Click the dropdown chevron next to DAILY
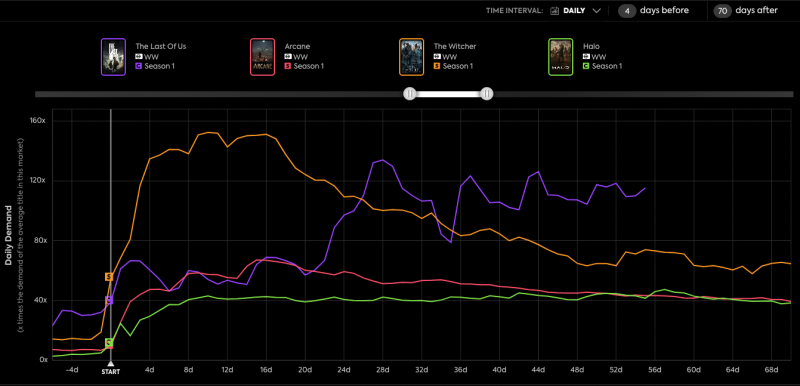 click(x=596, y=11)
